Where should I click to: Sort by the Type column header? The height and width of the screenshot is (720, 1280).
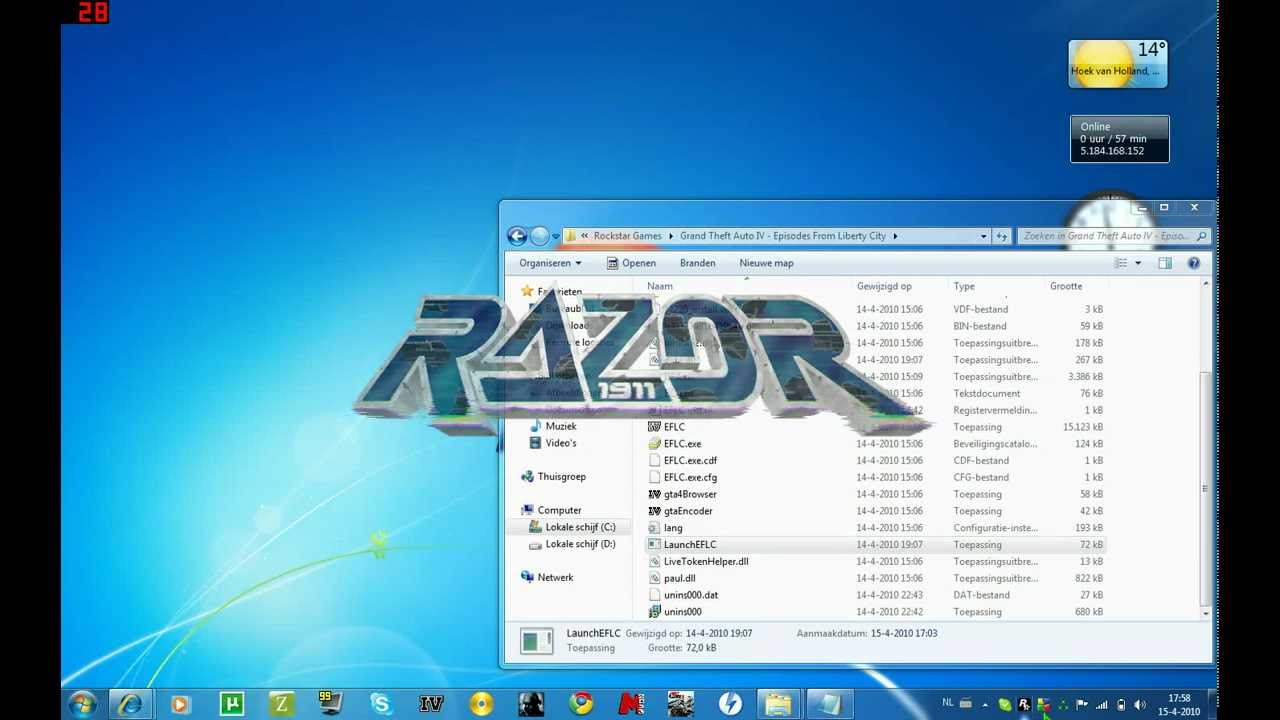(964, 286)
